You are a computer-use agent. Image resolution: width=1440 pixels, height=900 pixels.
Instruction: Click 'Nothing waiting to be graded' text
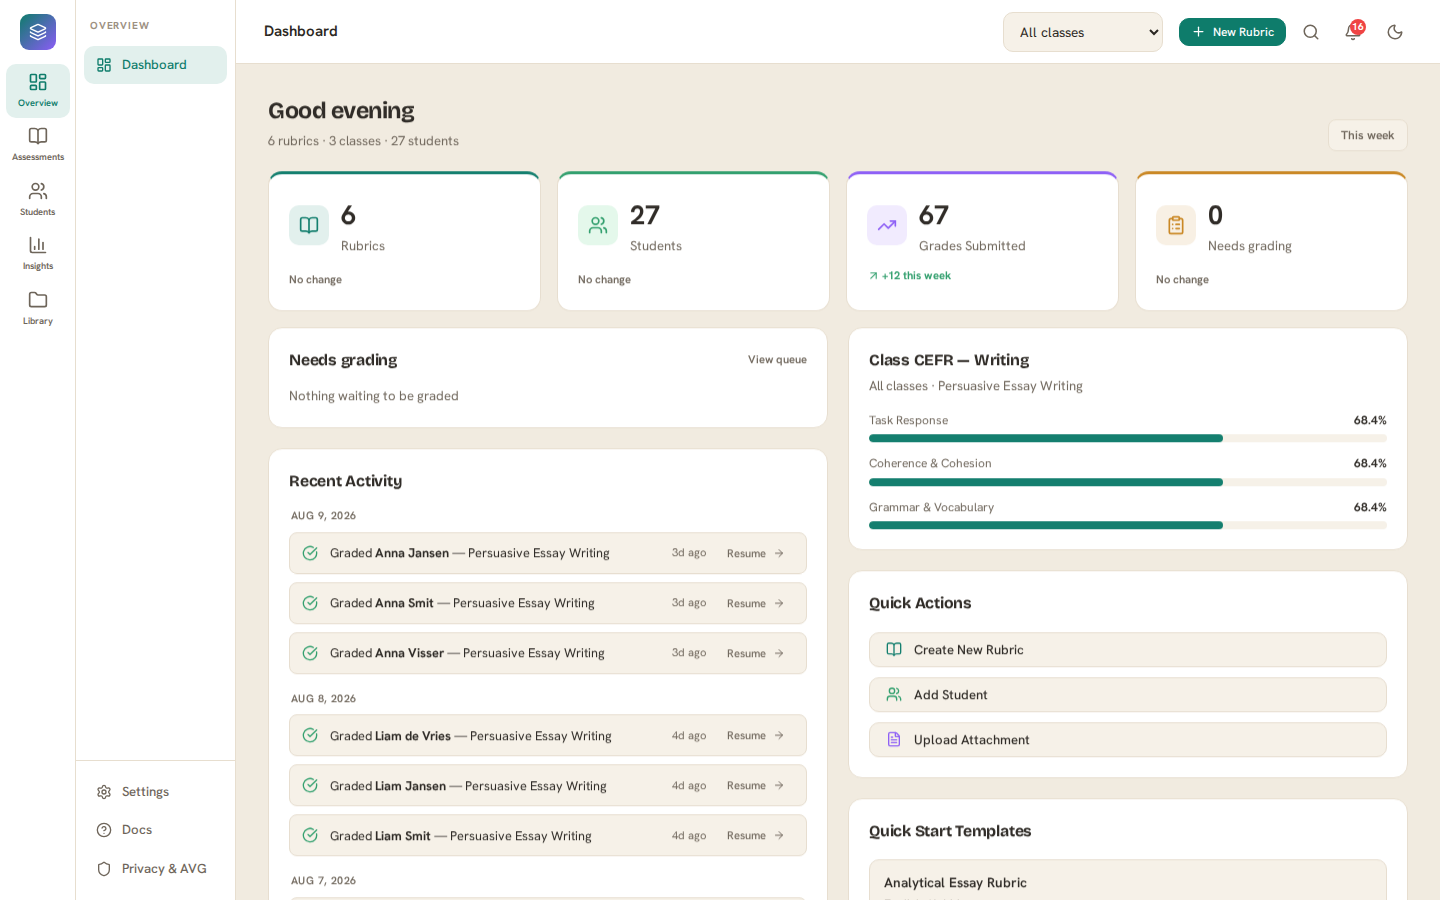(374, 396)
